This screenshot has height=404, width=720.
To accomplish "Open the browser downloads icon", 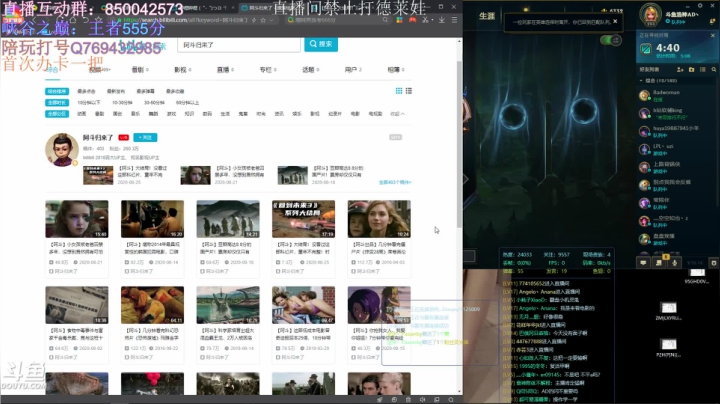I will coord(442,20).
